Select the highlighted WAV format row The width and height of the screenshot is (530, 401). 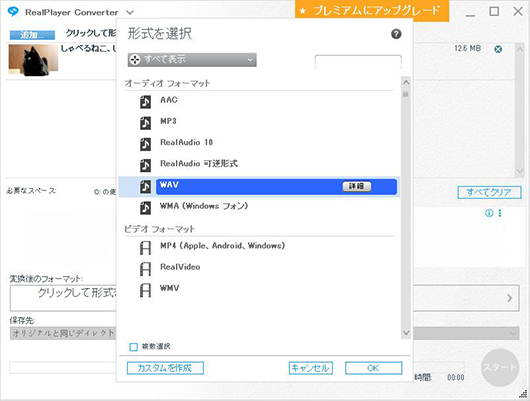click(276, 187)
